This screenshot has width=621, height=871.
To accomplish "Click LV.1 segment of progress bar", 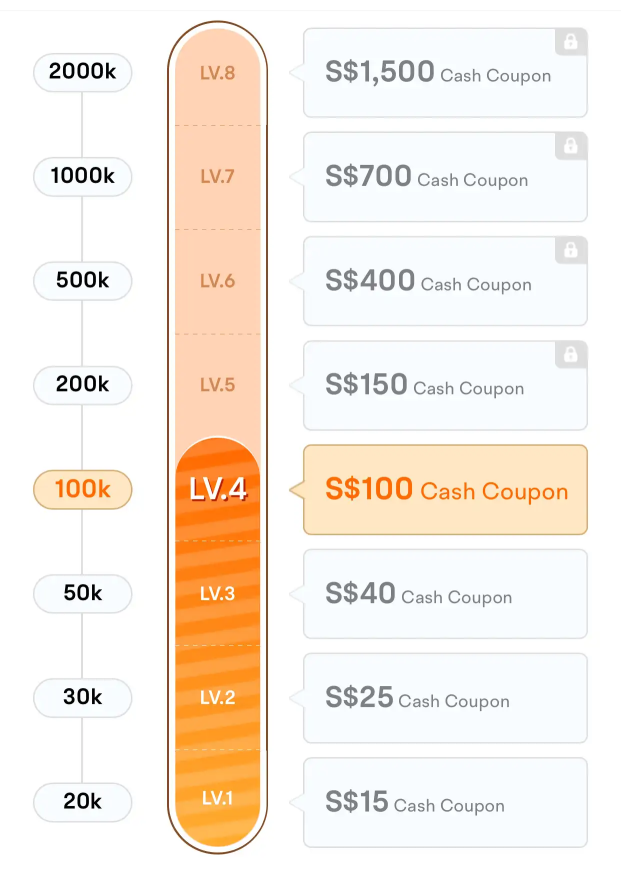I will [218, 798].
